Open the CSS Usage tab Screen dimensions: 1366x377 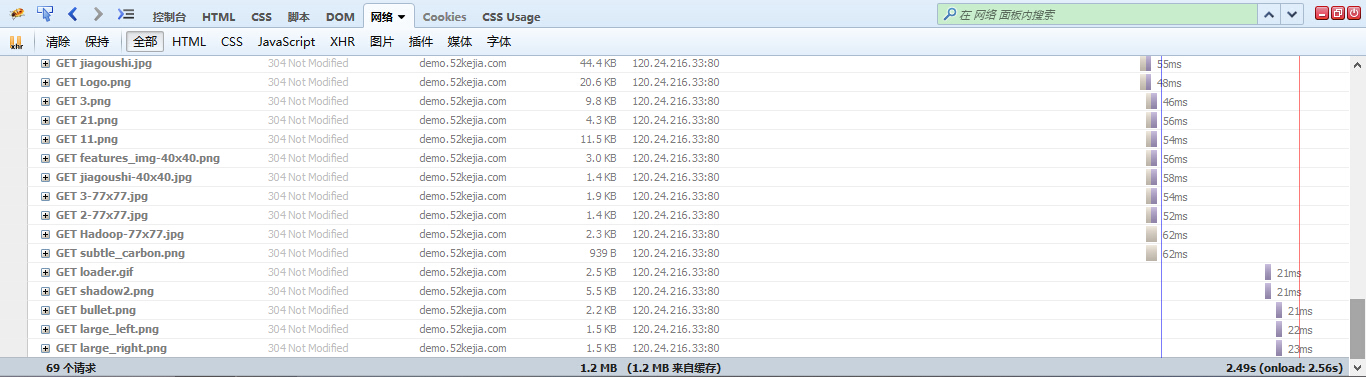click(x=511, y=17)
